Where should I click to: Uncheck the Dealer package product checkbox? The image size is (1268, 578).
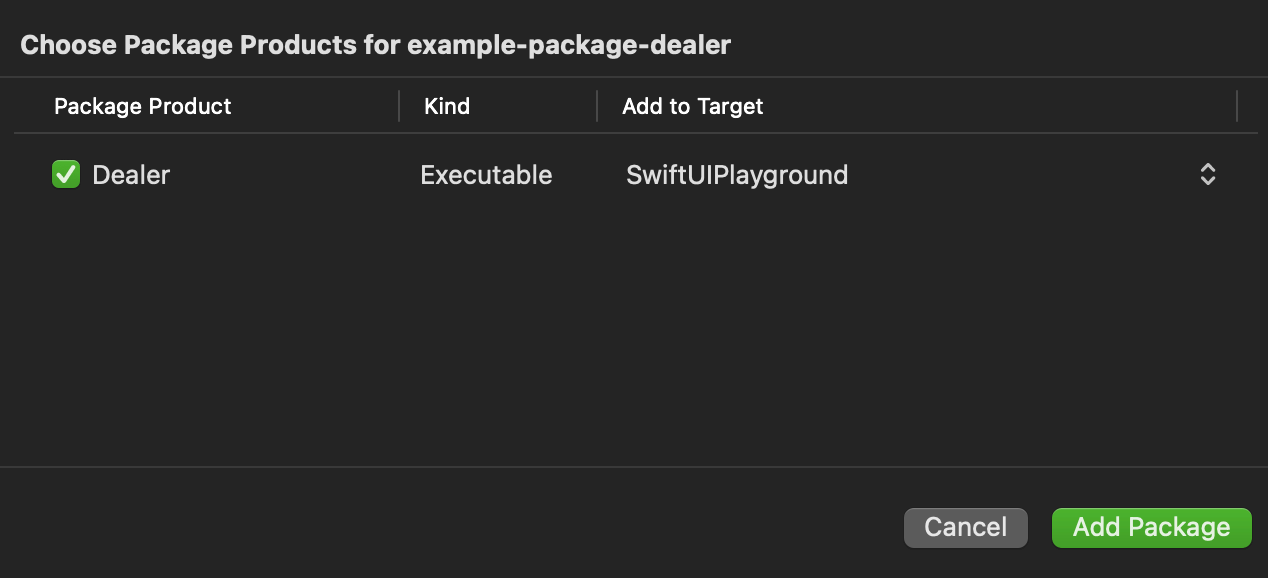tap(65, 175)
